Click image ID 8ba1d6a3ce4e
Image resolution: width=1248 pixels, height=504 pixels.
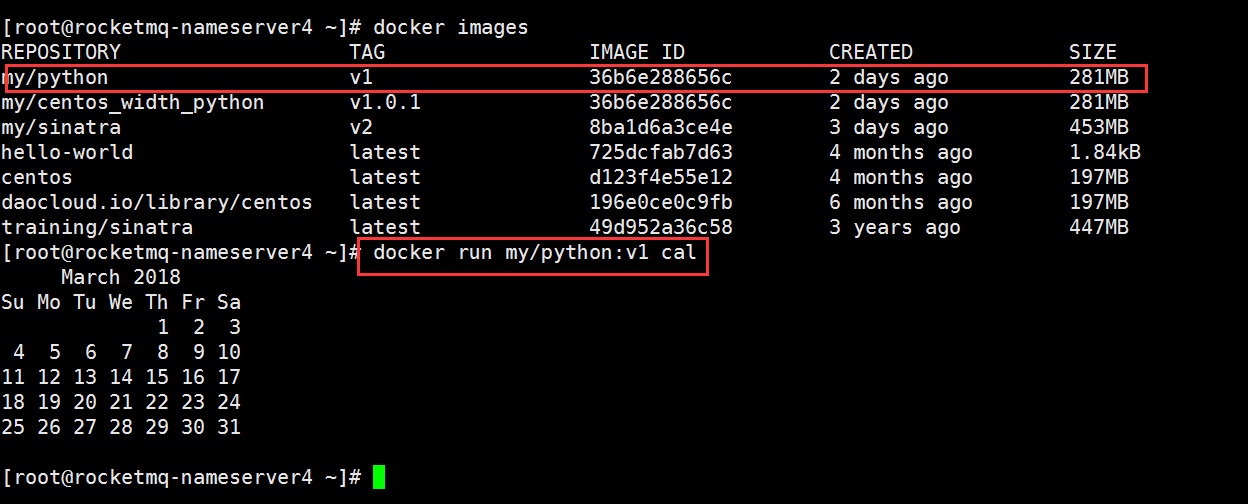[661, 127]
